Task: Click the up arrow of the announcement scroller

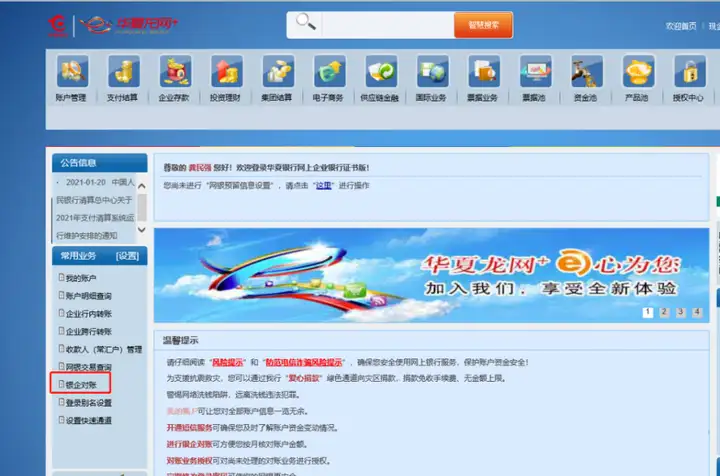Action: pos(142,186)
